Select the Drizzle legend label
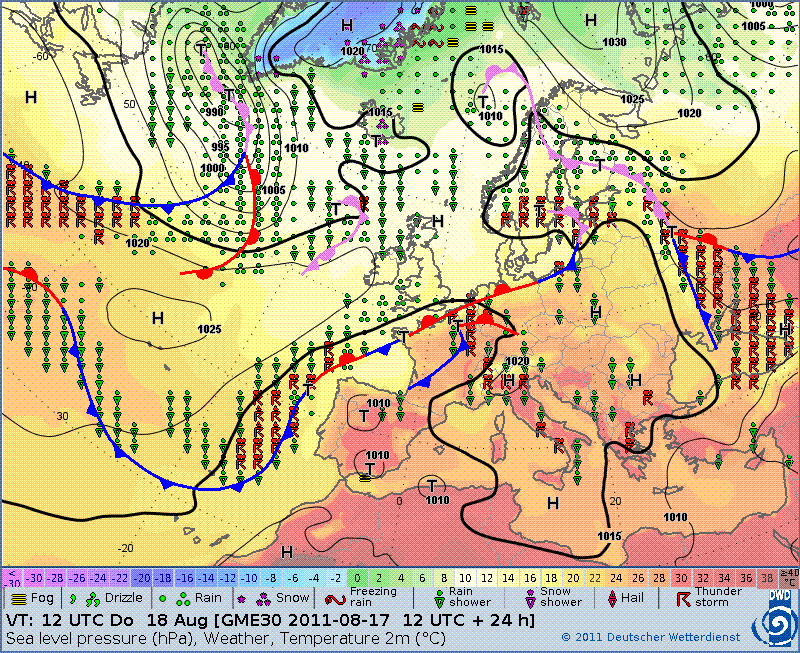 coord(123,598)
